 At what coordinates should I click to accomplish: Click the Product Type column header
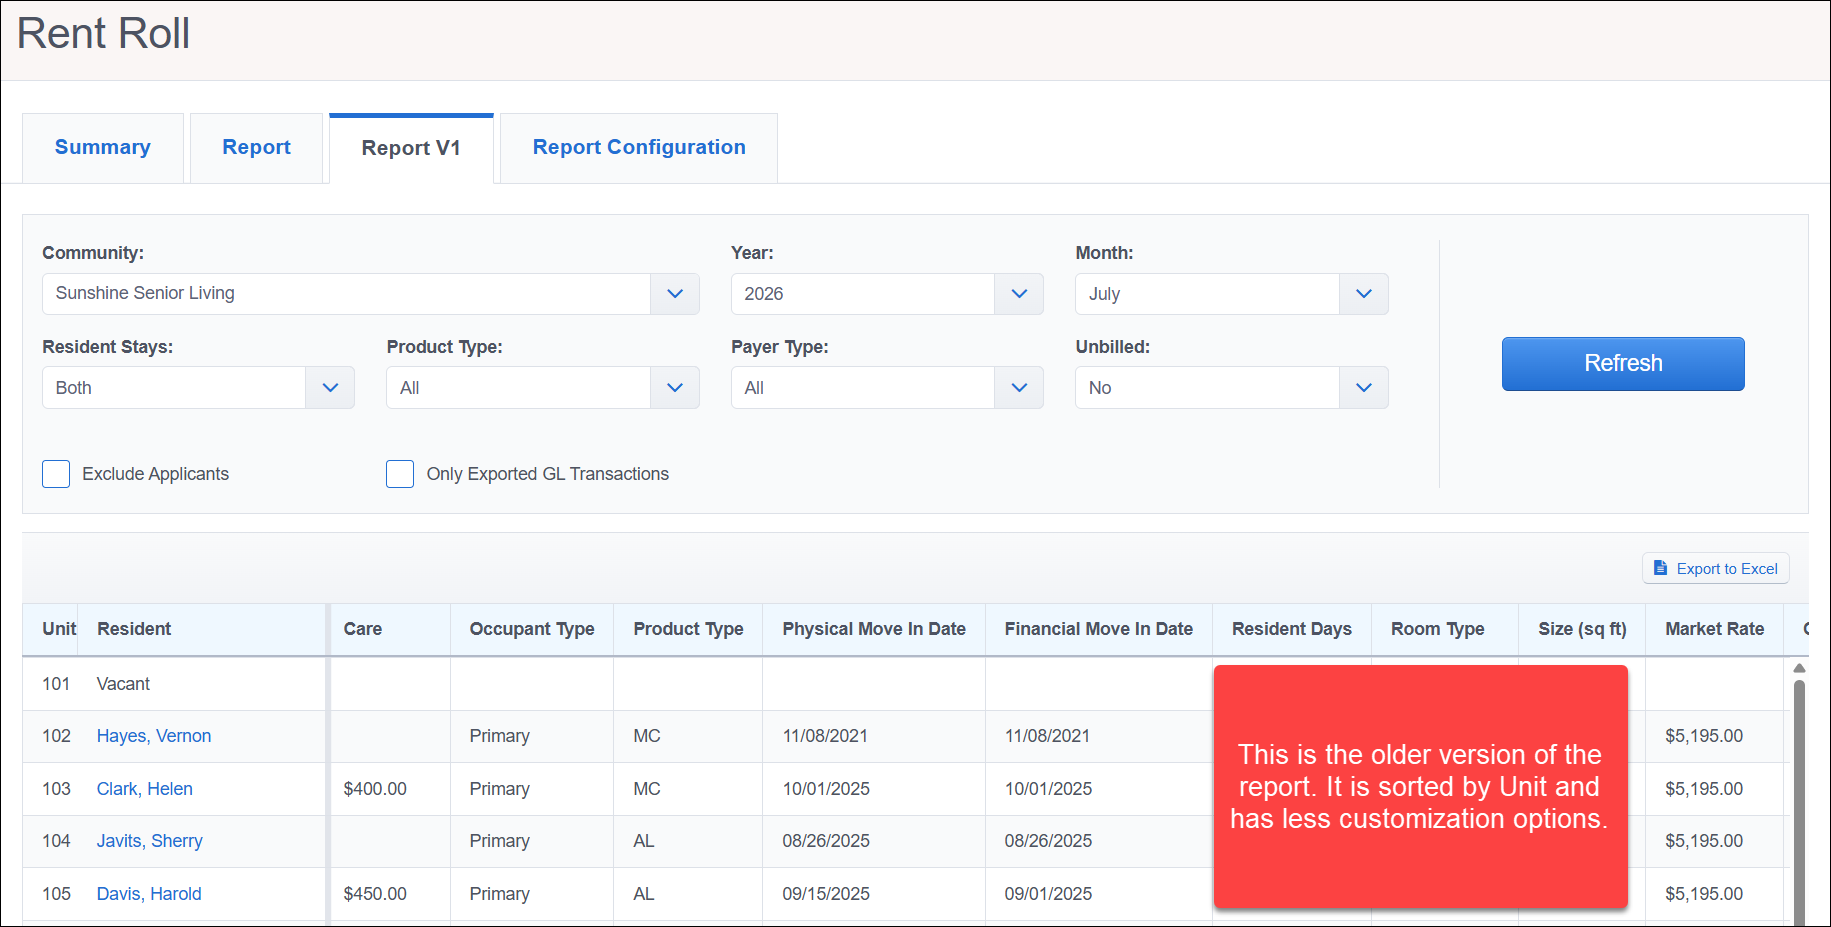[x=688, y=629]
